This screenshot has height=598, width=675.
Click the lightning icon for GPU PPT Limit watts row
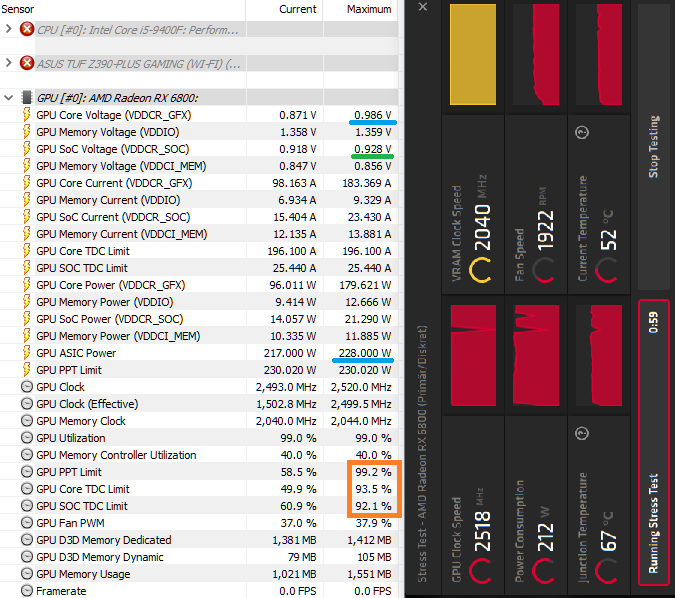[x=27, y=370]
